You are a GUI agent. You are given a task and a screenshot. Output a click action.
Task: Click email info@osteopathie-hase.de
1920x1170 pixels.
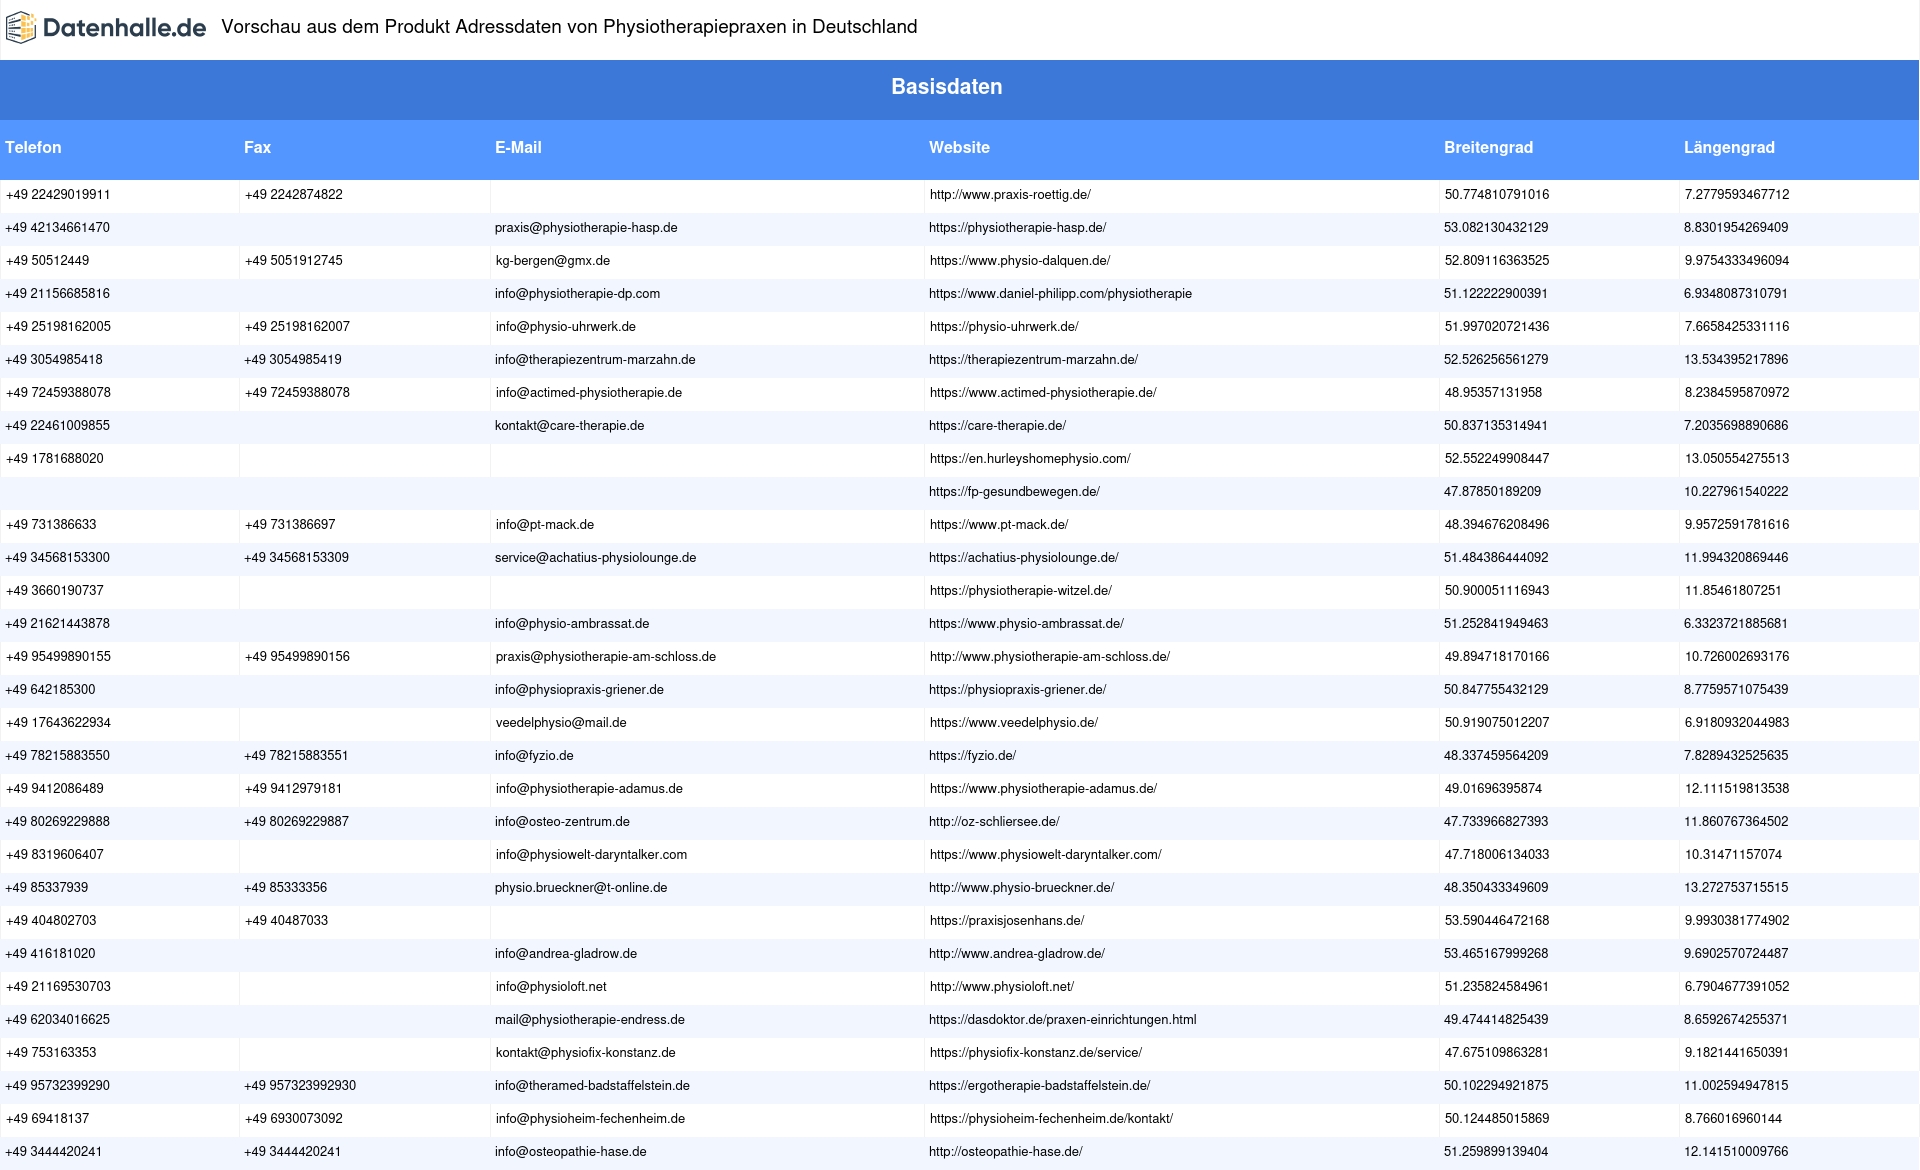point(570,1152)
